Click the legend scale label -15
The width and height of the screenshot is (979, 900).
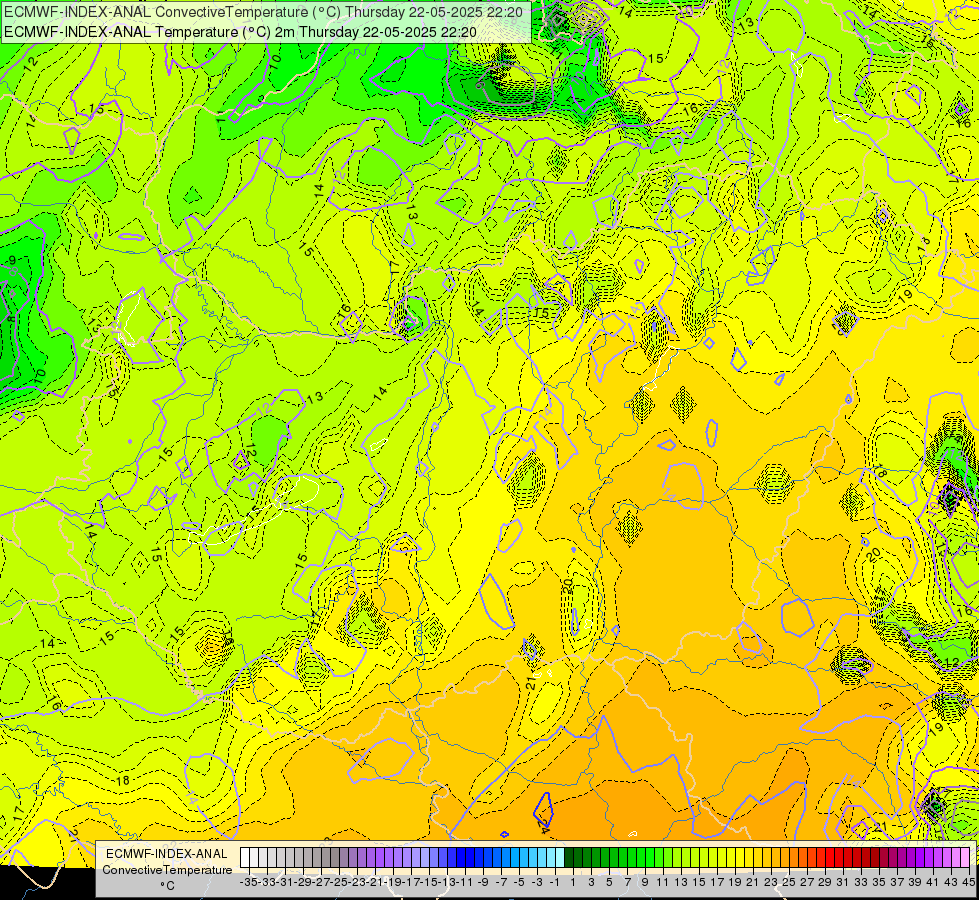point(430,882)
